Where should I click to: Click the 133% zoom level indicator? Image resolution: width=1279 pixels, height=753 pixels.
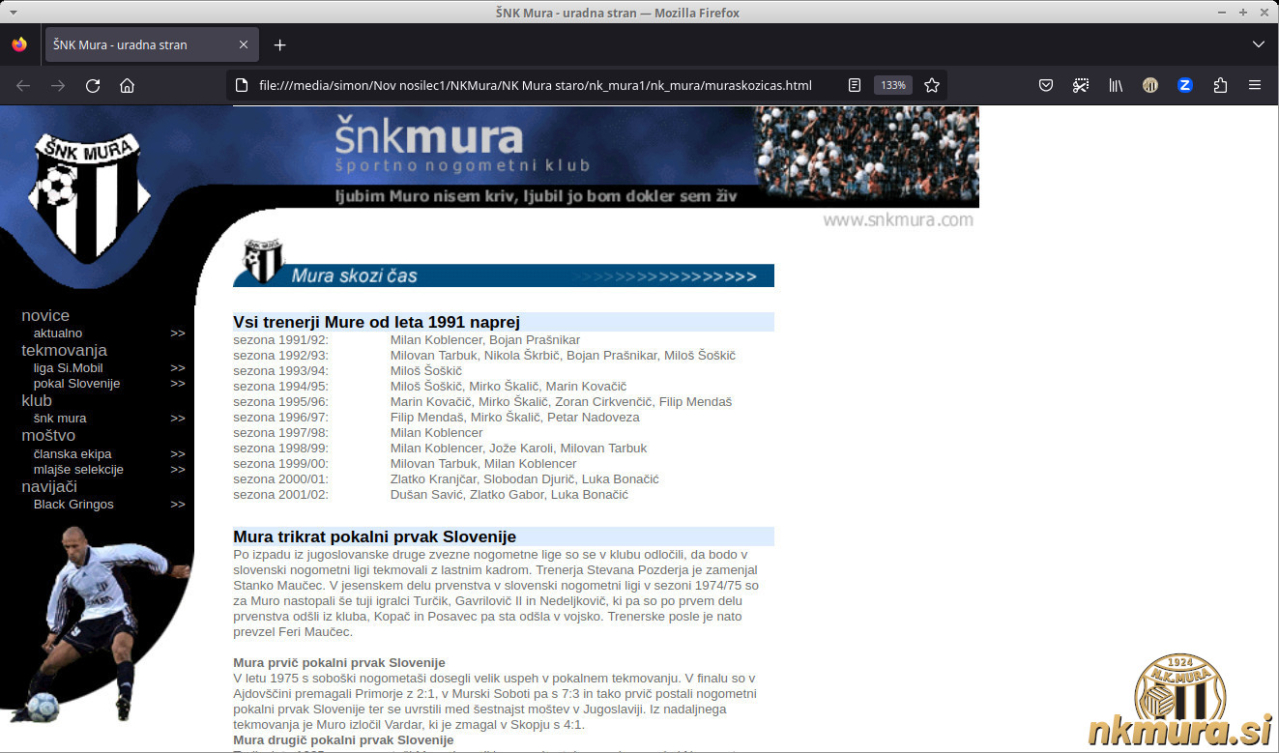tap(893, 86)
